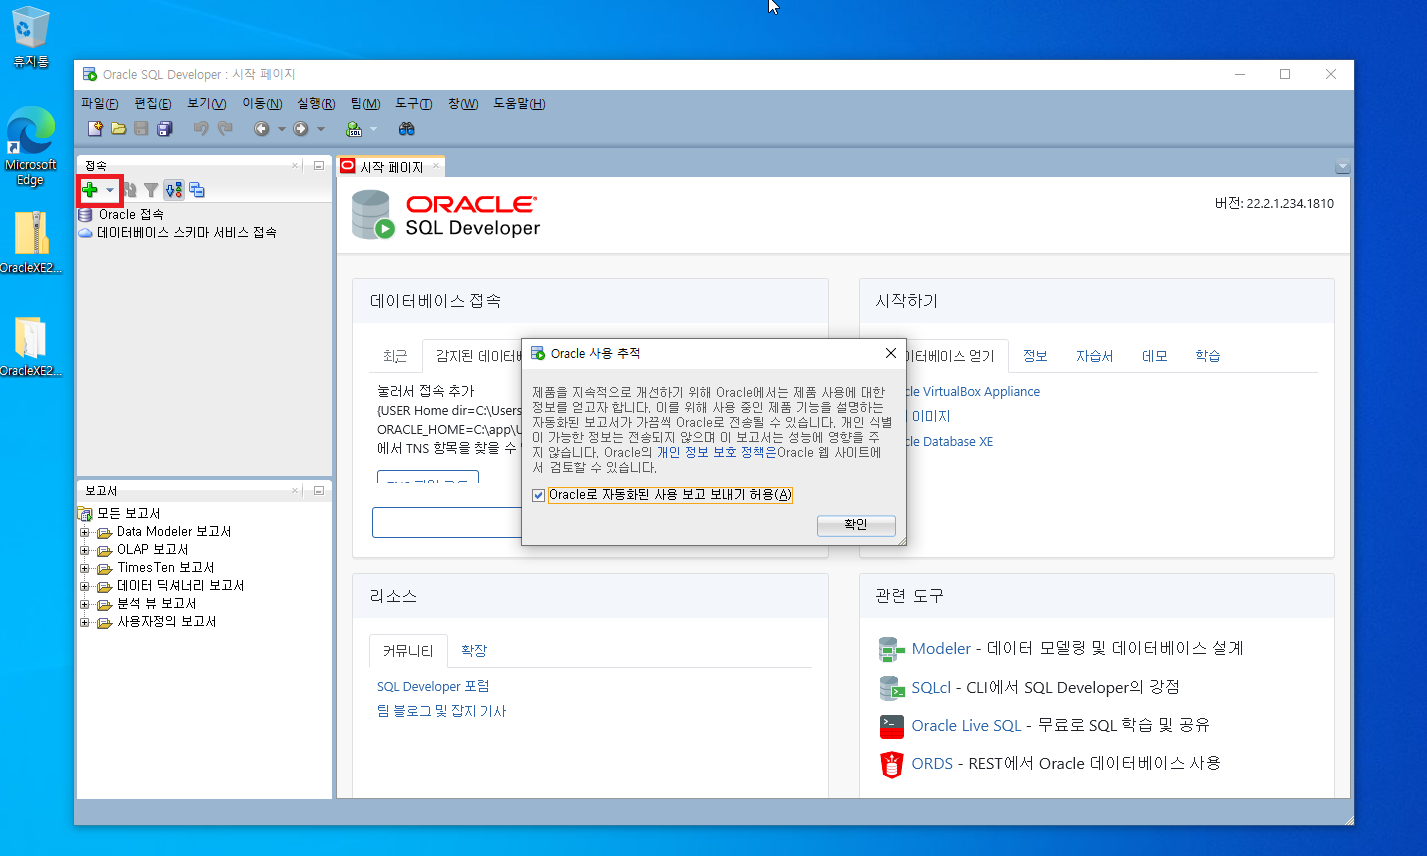Image resolution: width=1427 pixels, height=856 pixels.
Task: Expand the 사용자정의 보고서 node
Action: pos(85,622)
